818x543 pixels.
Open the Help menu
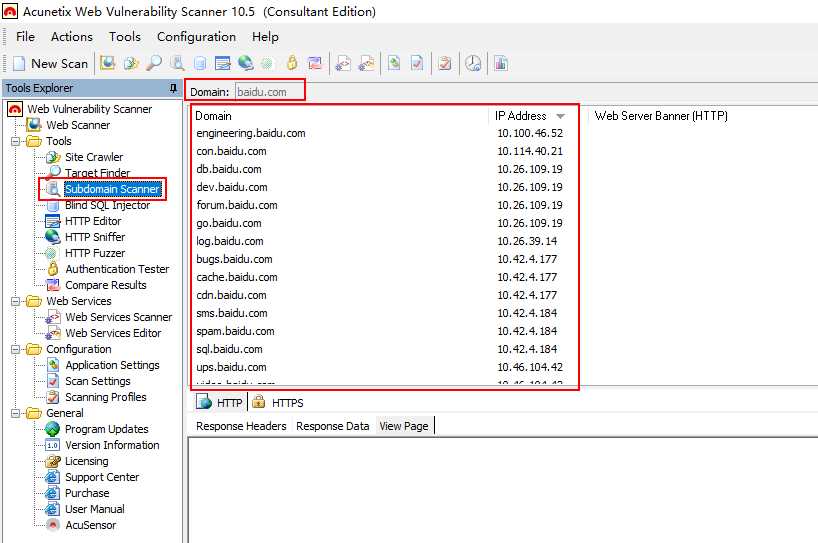265,37
